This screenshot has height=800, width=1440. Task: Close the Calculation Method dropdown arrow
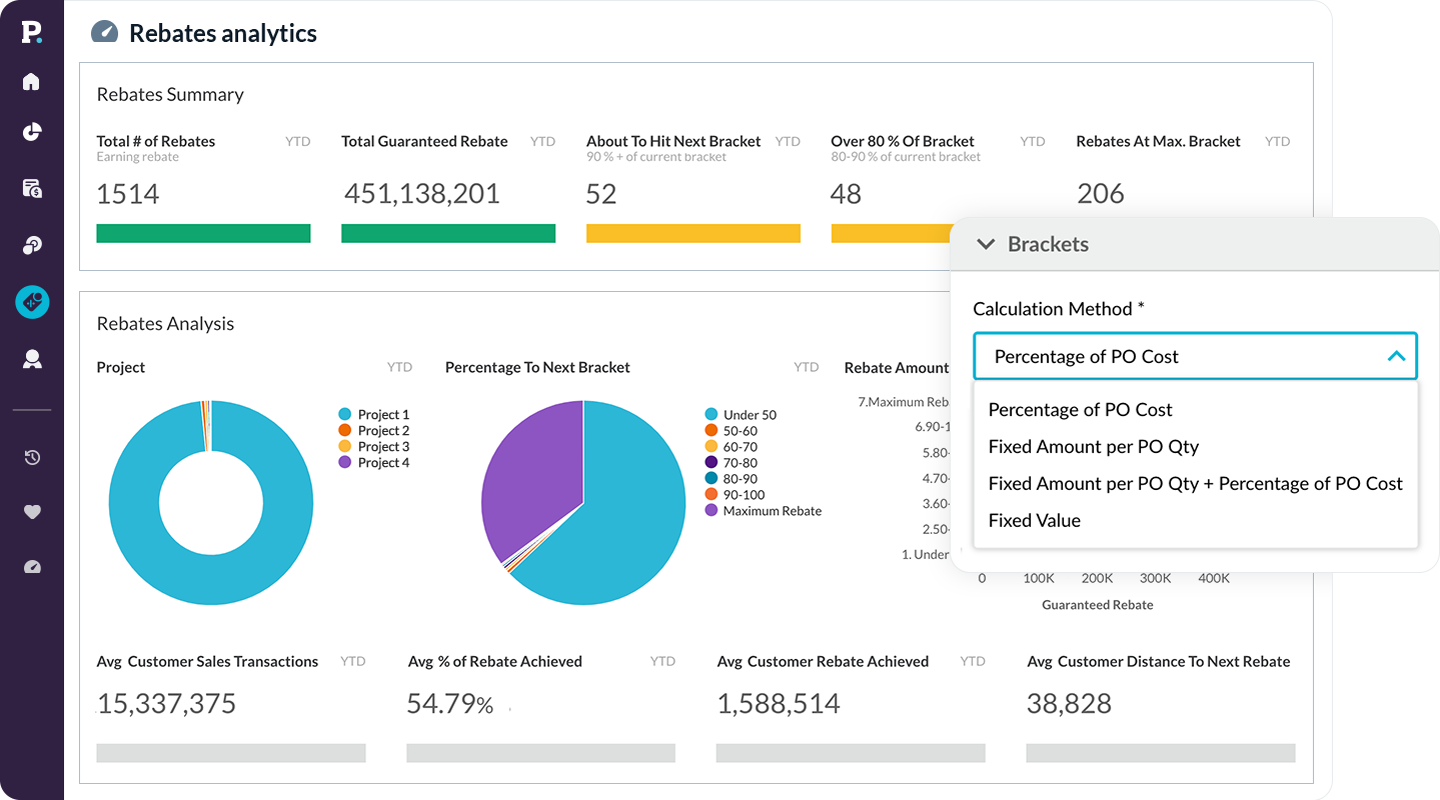pos(1396,356)
